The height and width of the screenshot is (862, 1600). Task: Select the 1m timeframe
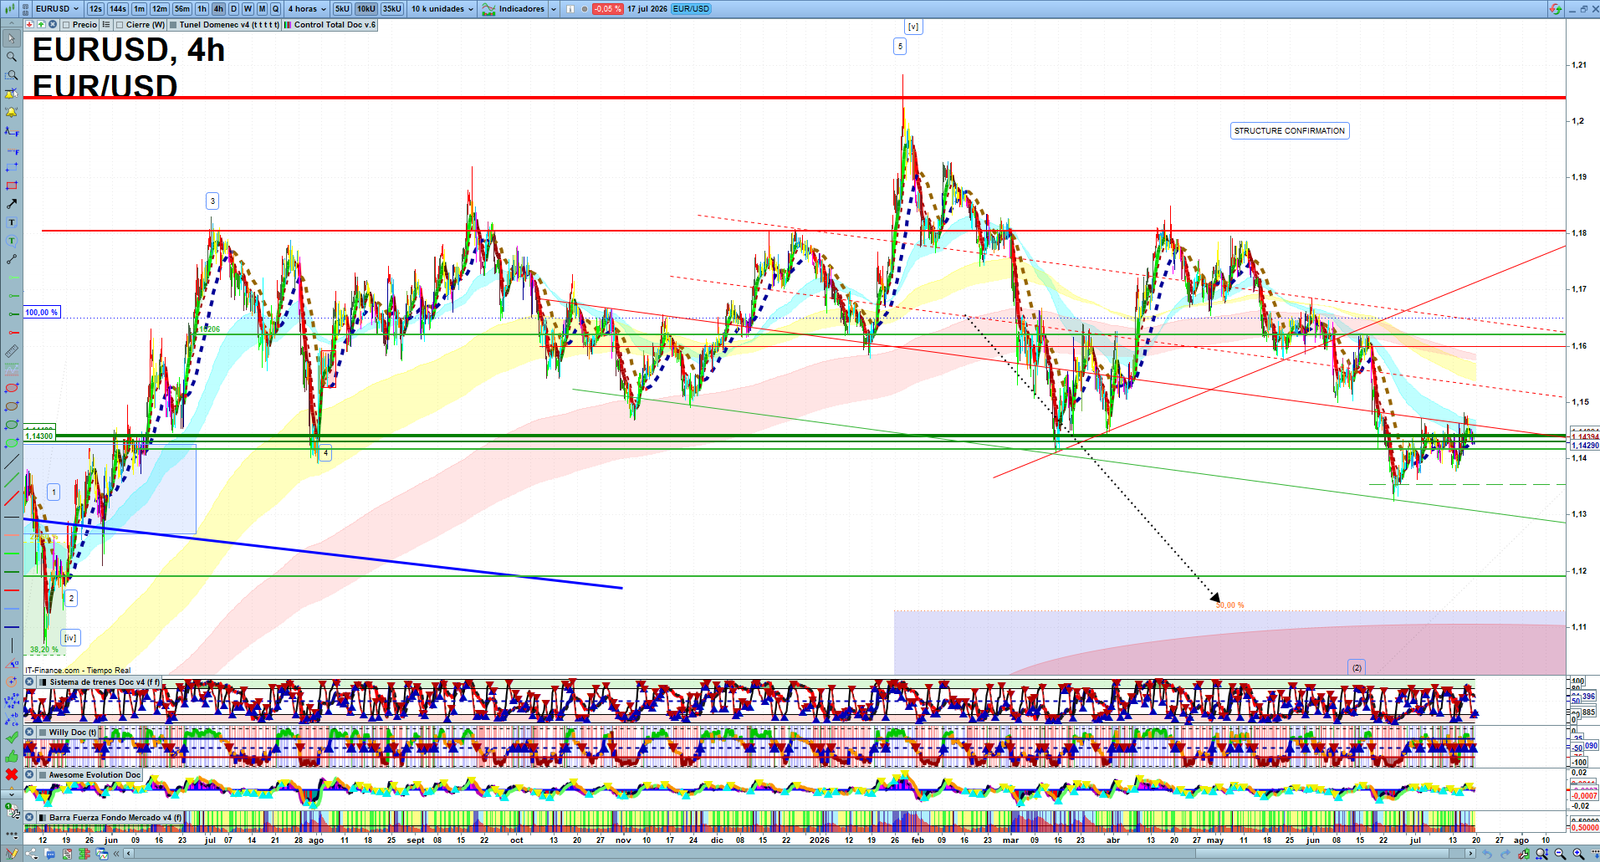(139, 8)
